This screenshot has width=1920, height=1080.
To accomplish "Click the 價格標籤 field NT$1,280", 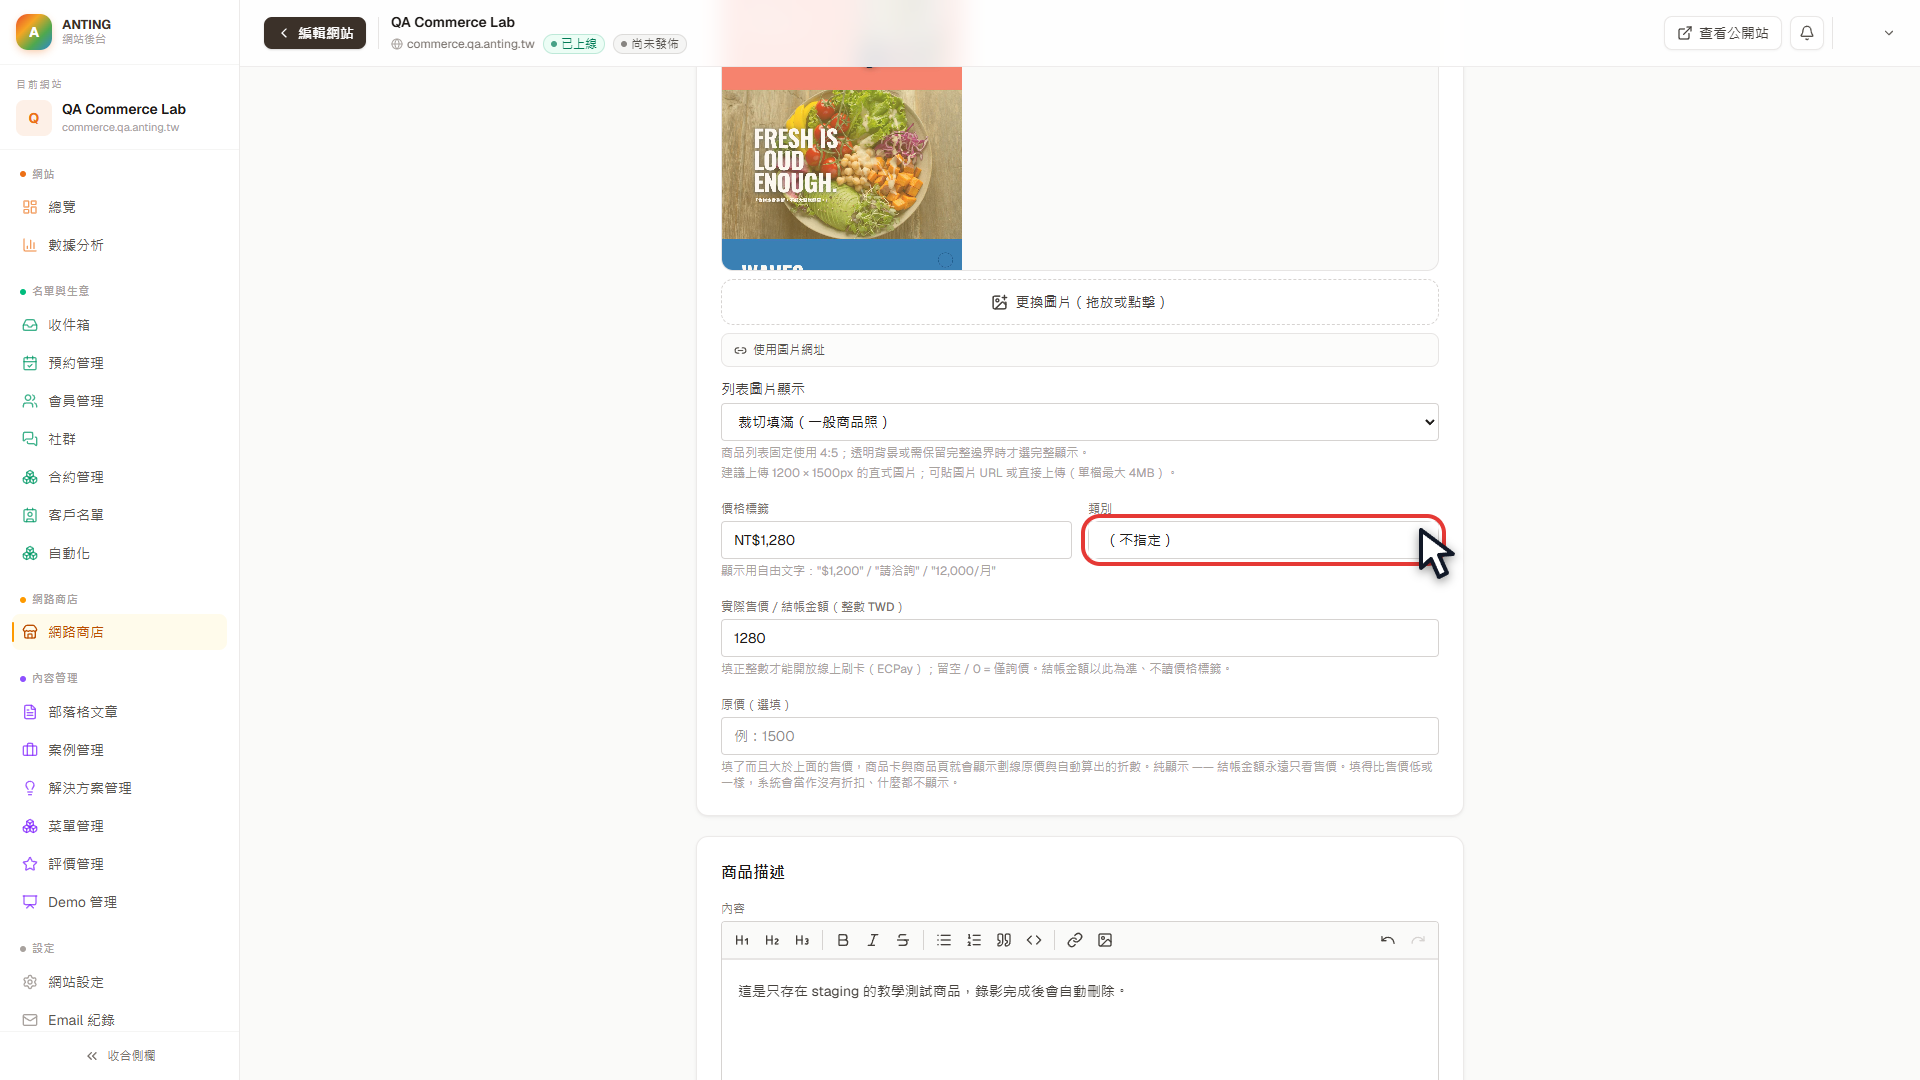I will coord(896,540).
